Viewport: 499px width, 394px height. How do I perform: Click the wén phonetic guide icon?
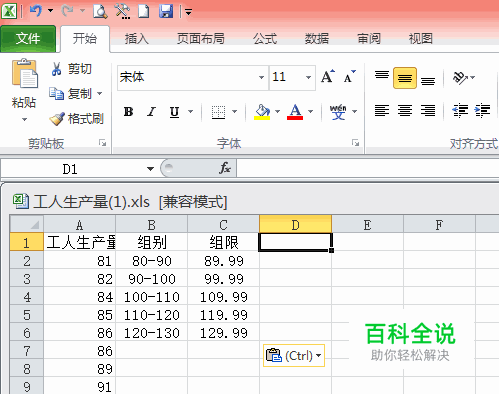338,112
